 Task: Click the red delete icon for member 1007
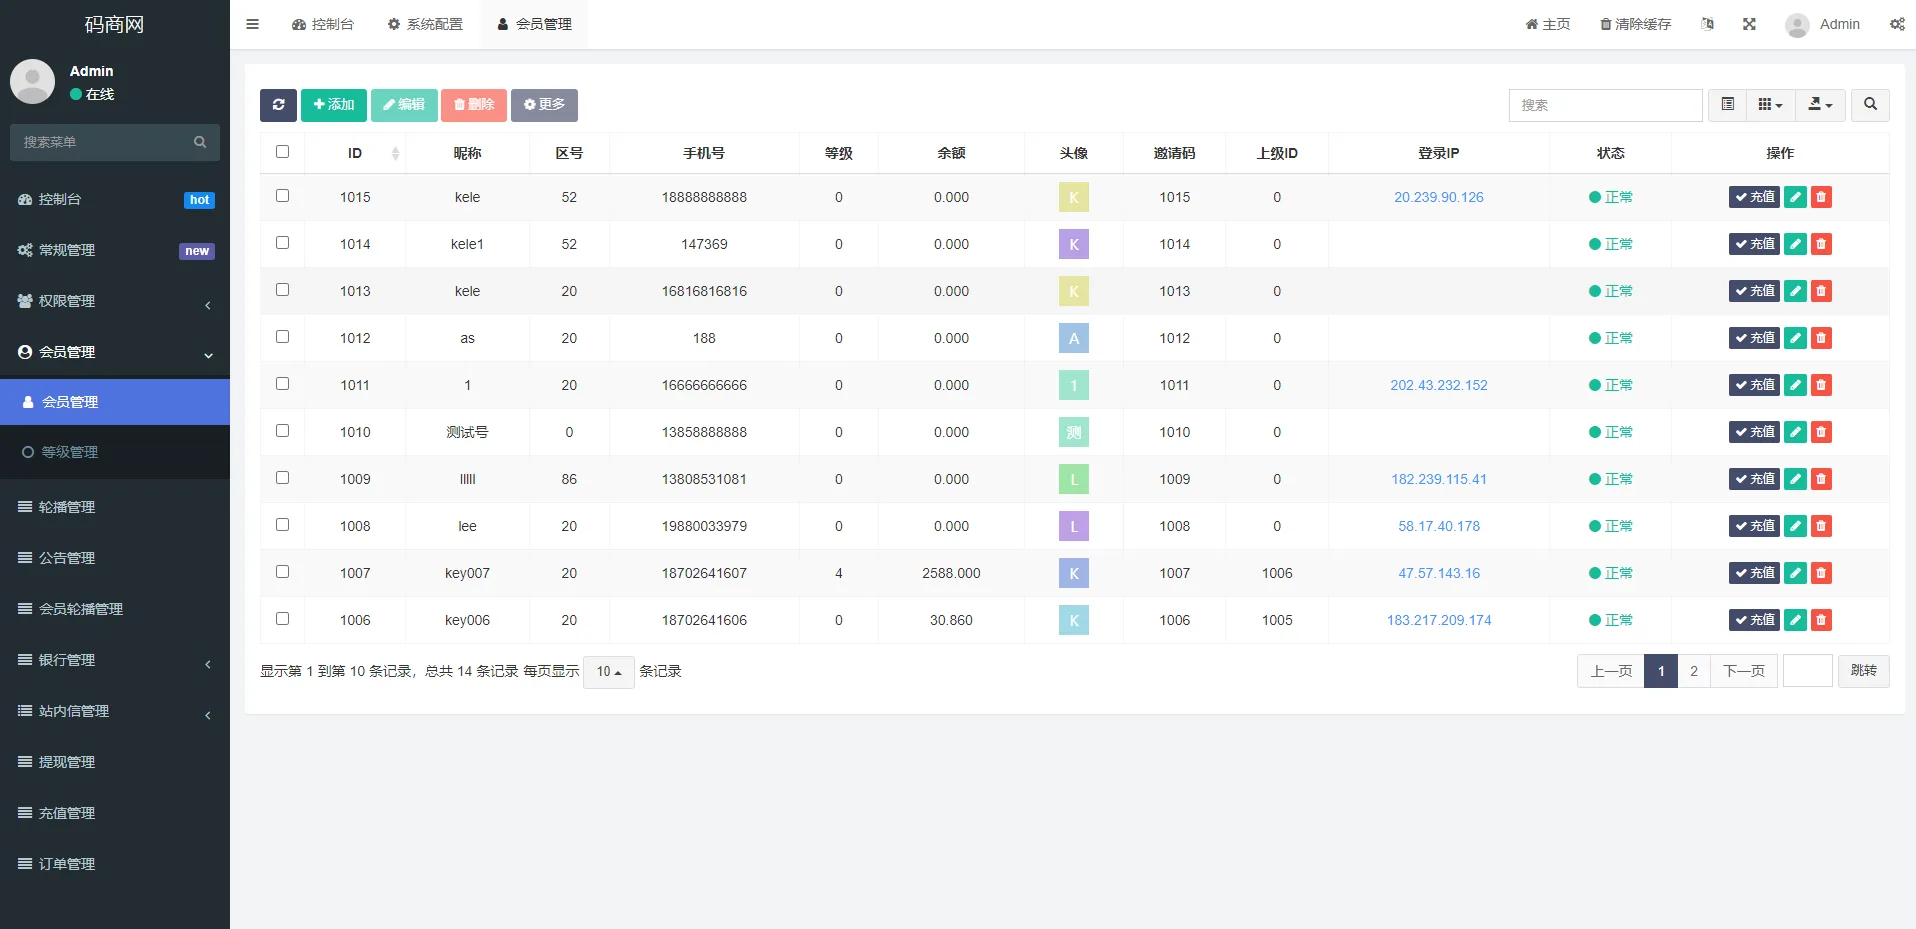pyautogui.click(x=1821, y=573)
